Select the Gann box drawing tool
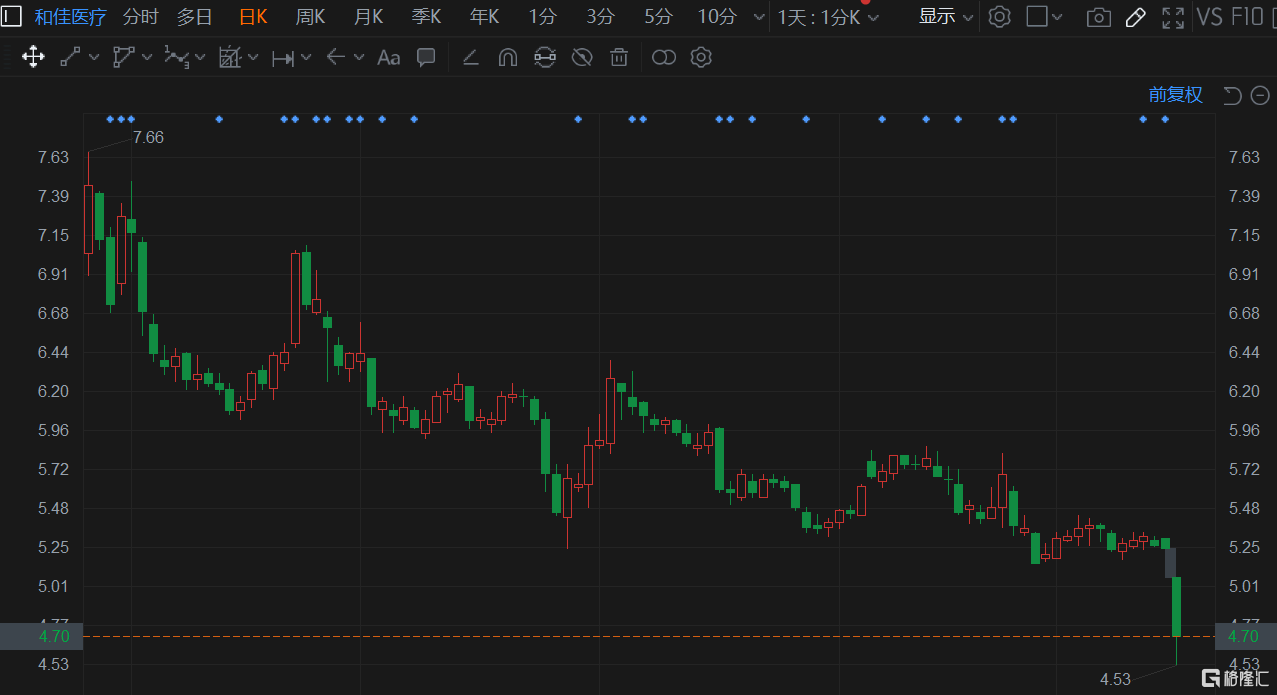The height and width of the screenshot is (695, 1277). 230,57
